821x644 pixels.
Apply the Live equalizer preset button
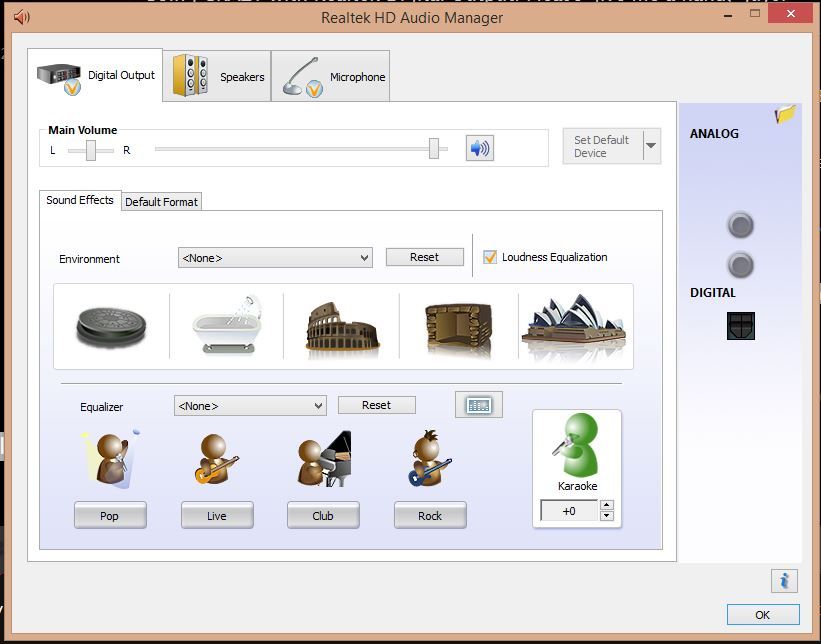217,515
